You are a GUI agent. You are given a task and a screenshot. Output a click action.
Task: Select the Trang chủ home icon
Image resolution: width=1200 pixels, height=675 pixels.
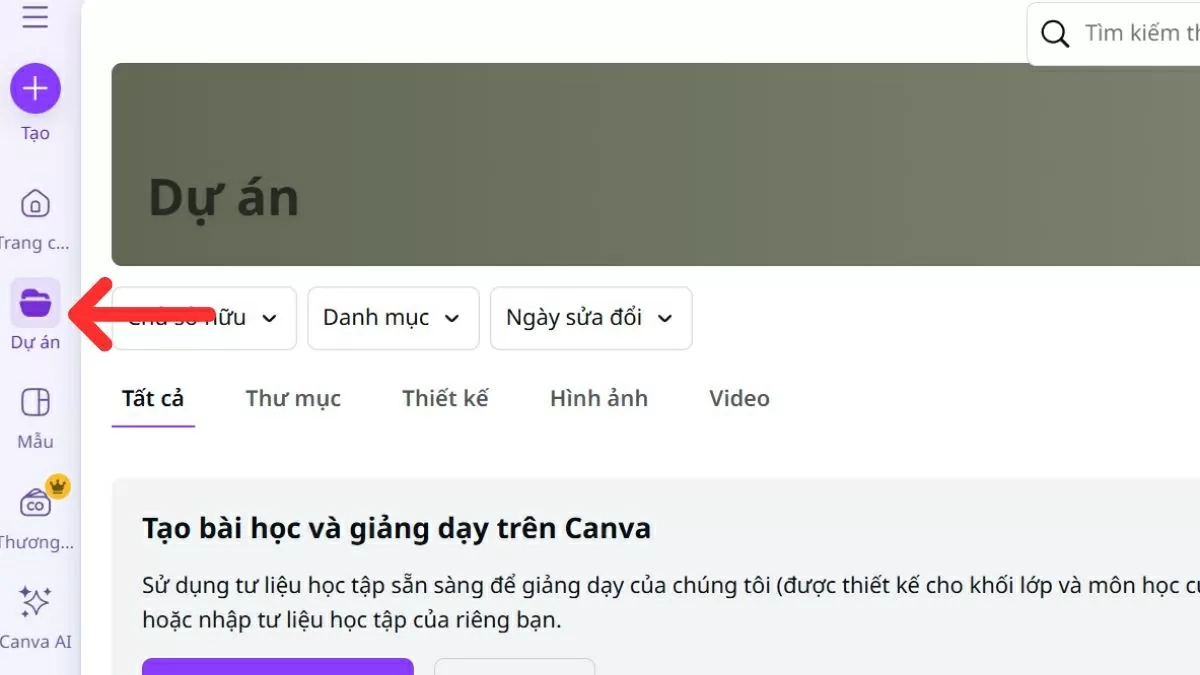click(x=35, y=203)
